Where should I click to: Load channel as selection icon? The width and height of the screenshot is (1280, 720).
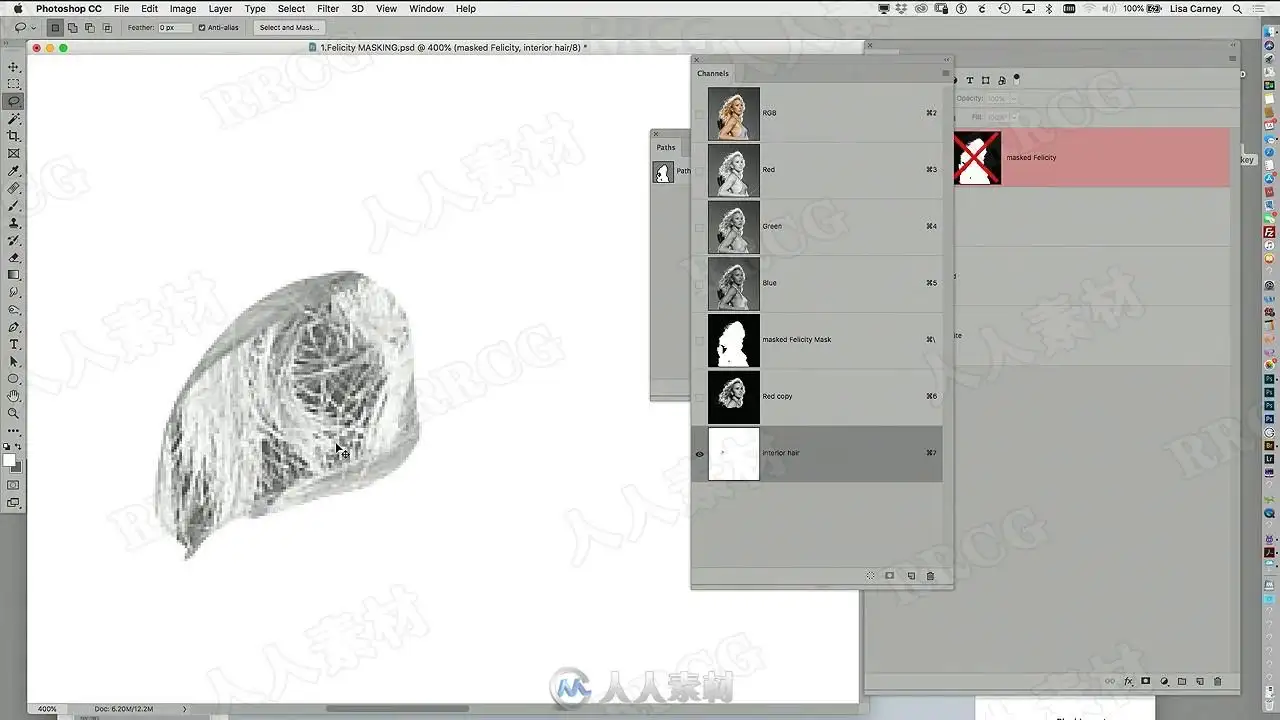pos(870,576)
